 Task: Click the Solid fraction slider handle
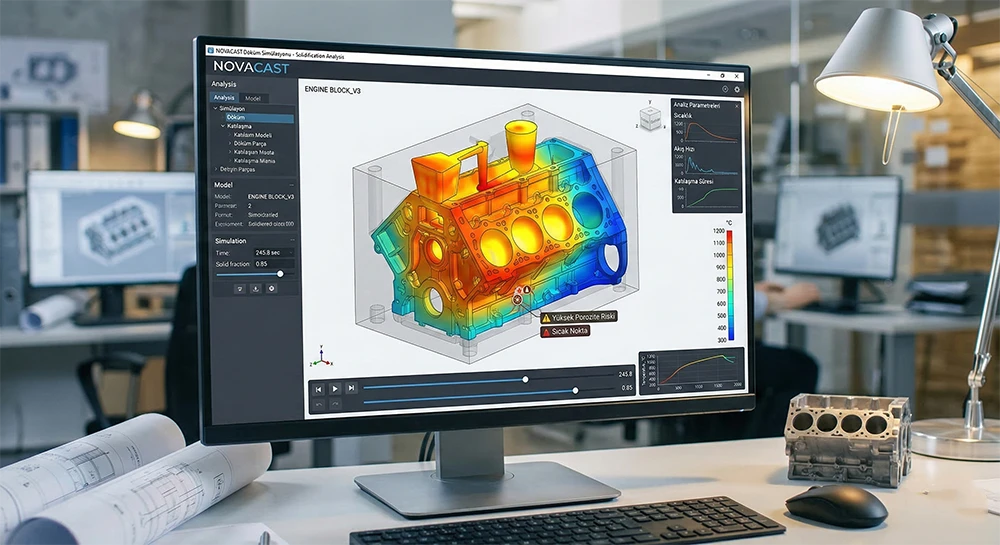point(279,273)
